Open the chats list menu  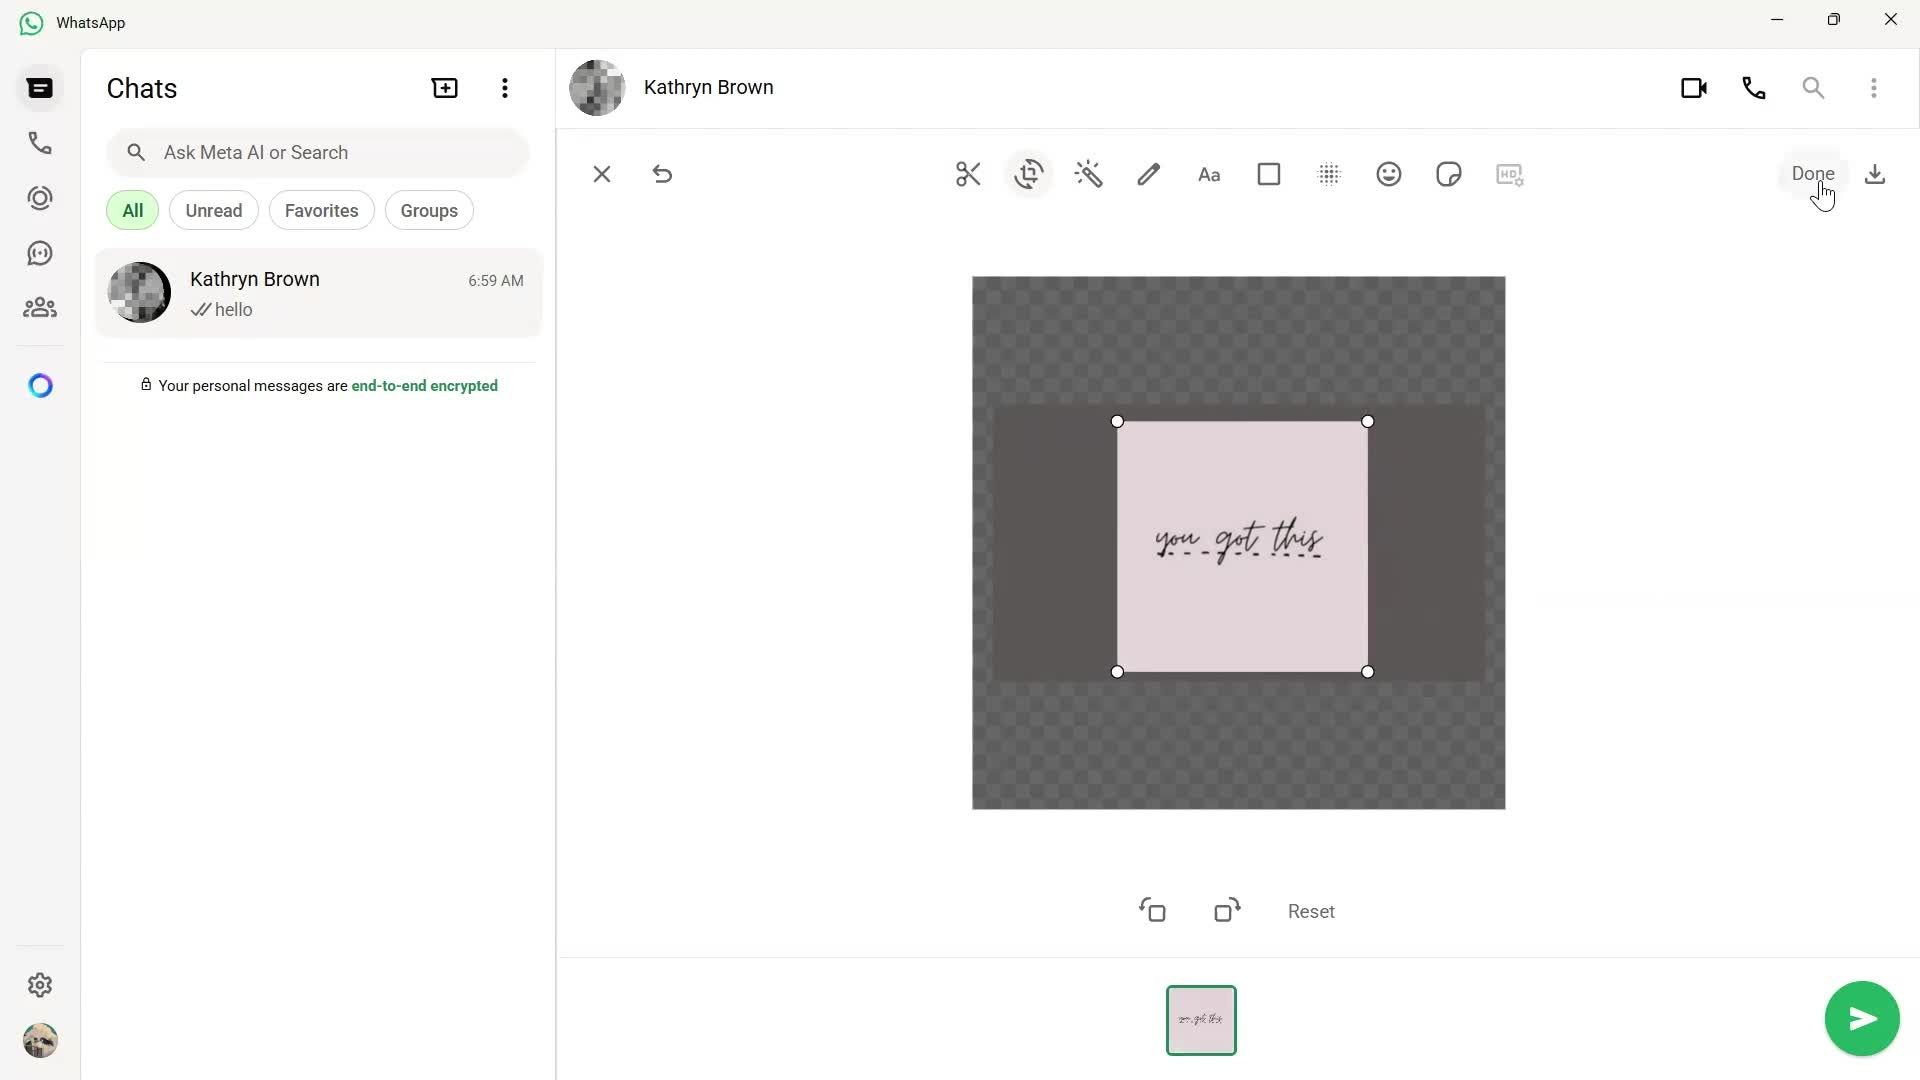coord(505,88)
